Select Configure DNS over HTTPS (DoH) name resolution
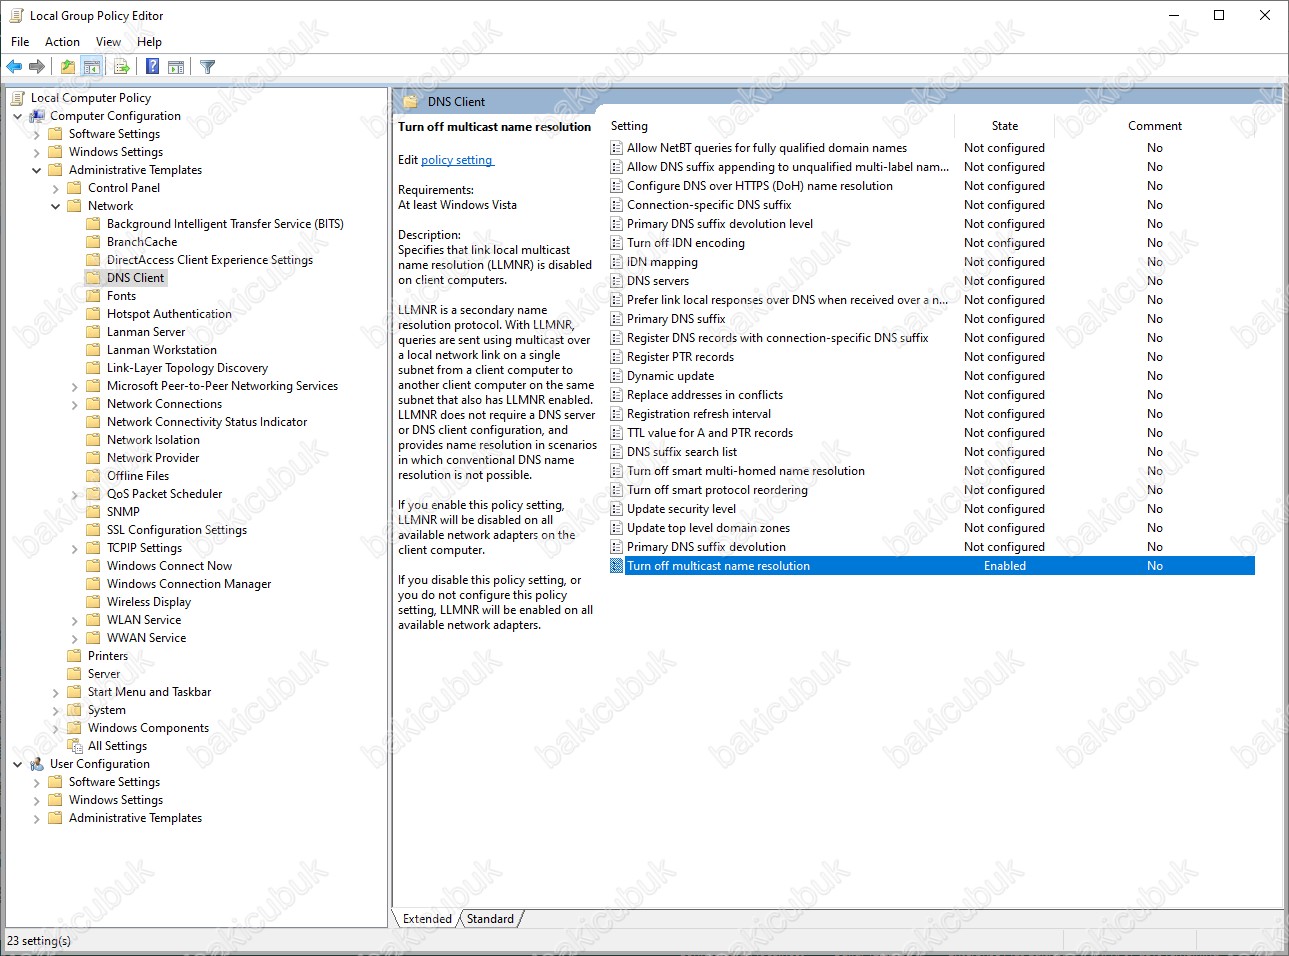The image size is (1289, 956). 760,186
